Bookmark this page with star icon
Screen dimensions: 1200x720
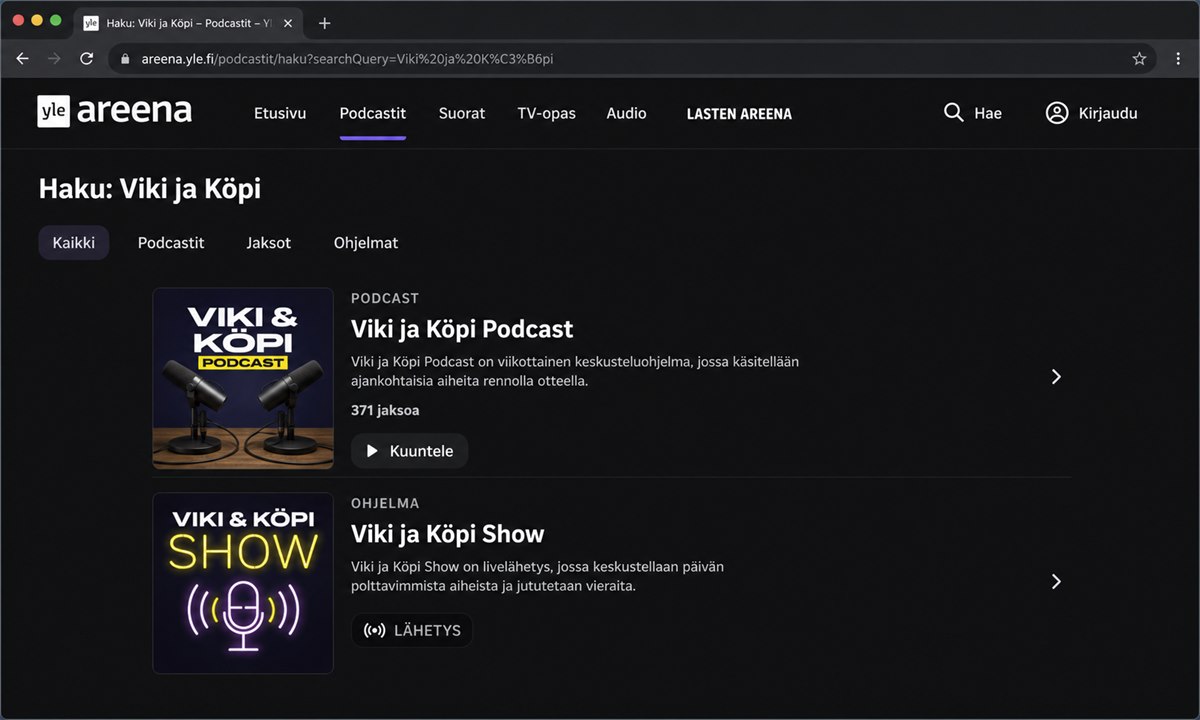(1139, 59)
